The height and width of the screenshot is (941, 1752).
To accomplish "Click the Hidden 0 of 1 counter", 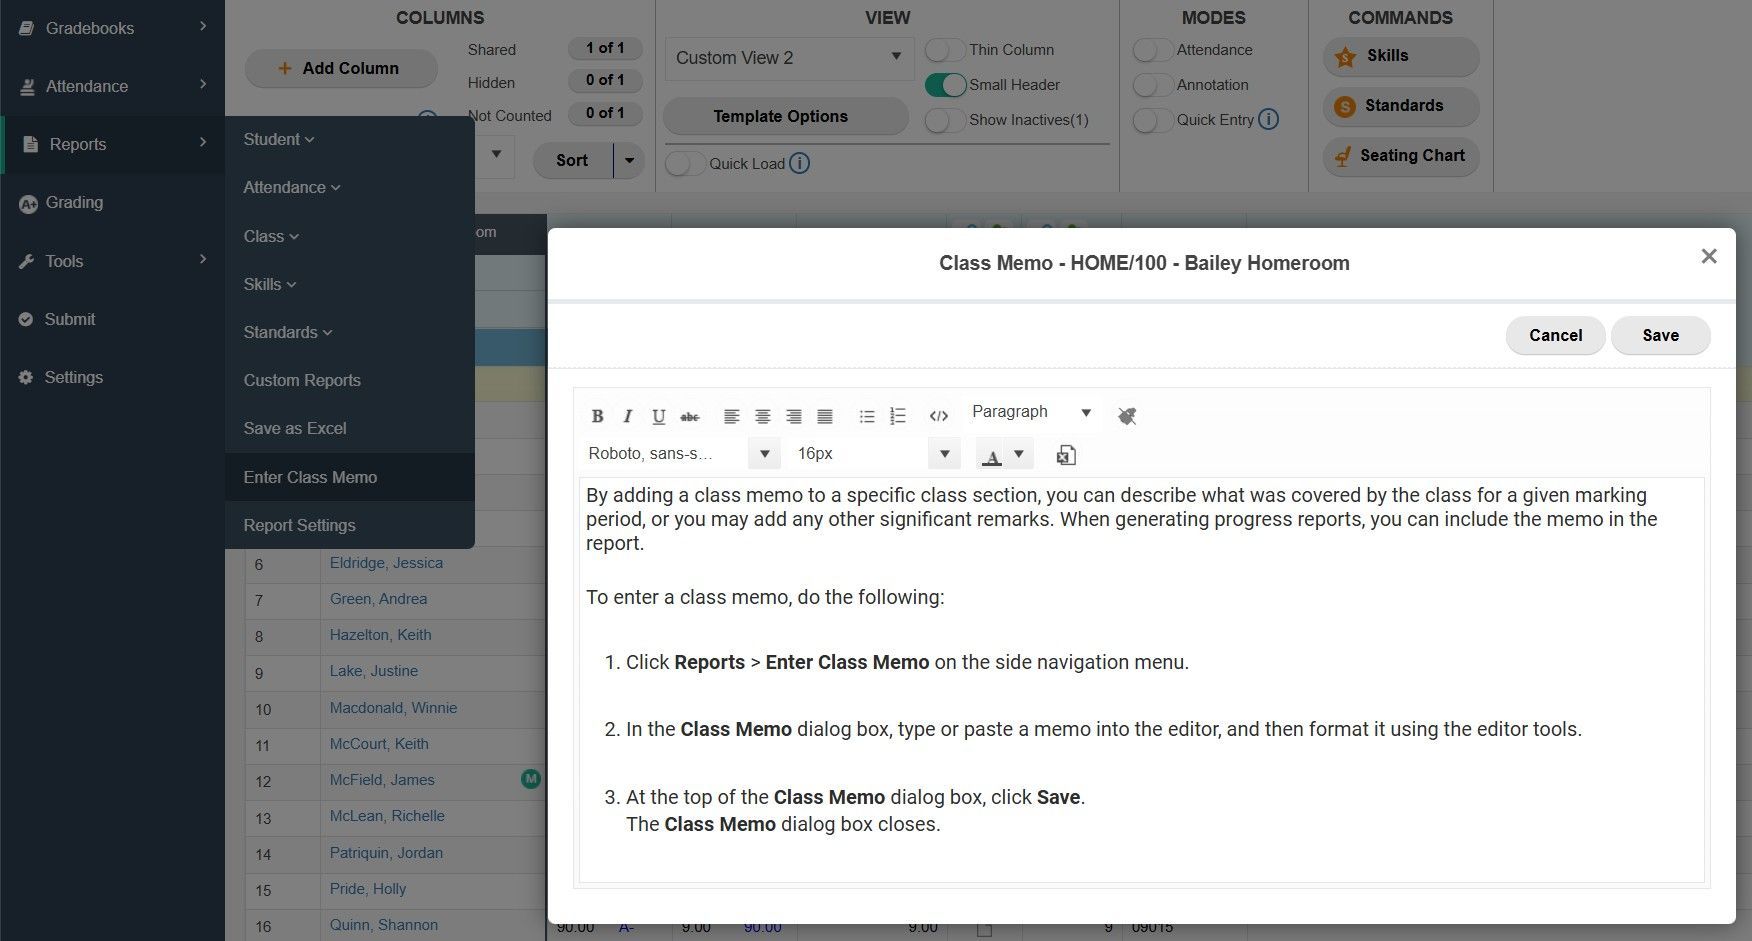I will (605, 80).
